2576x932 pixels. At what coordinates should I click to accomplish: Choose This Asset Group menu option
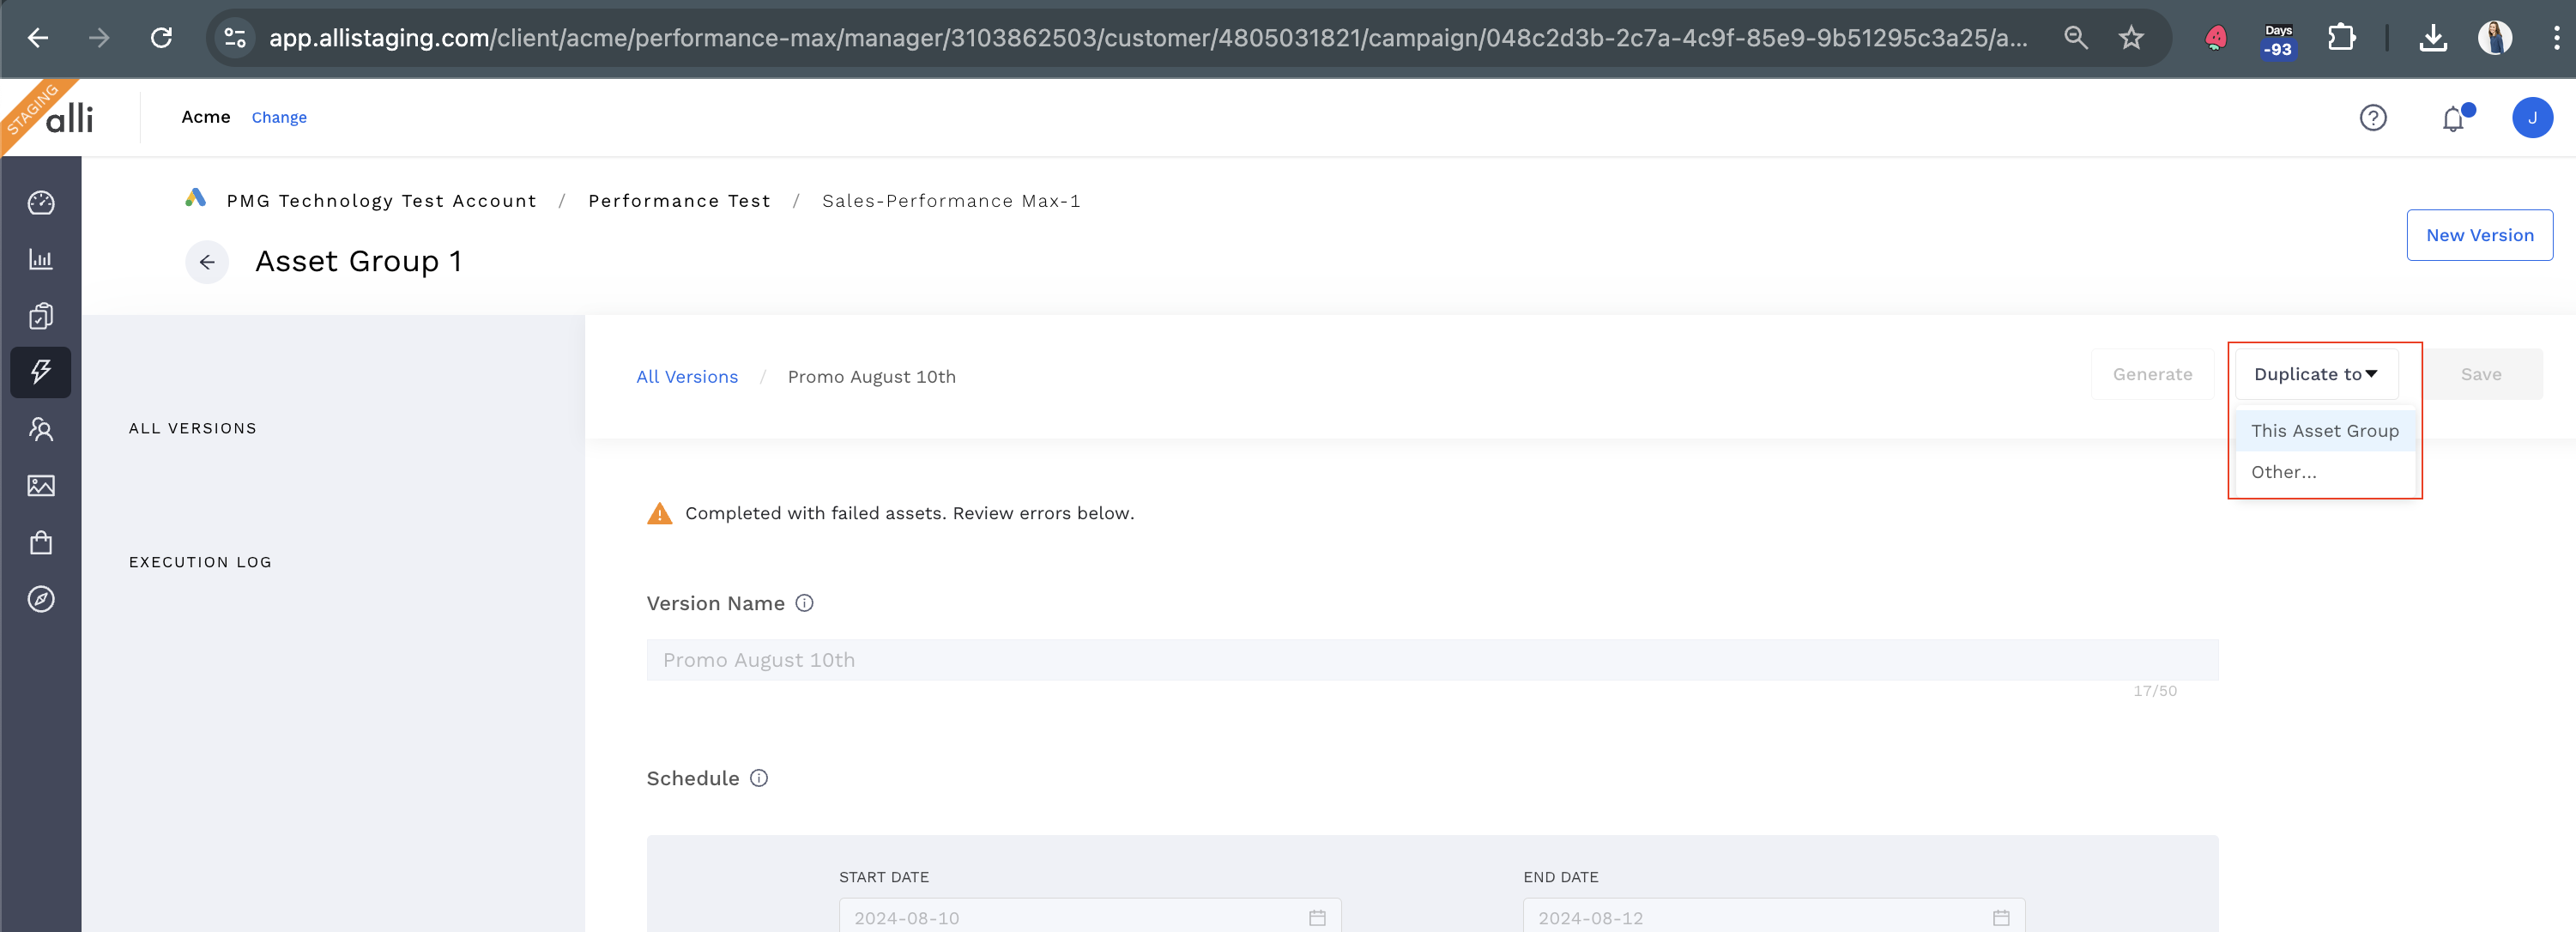2324,431
